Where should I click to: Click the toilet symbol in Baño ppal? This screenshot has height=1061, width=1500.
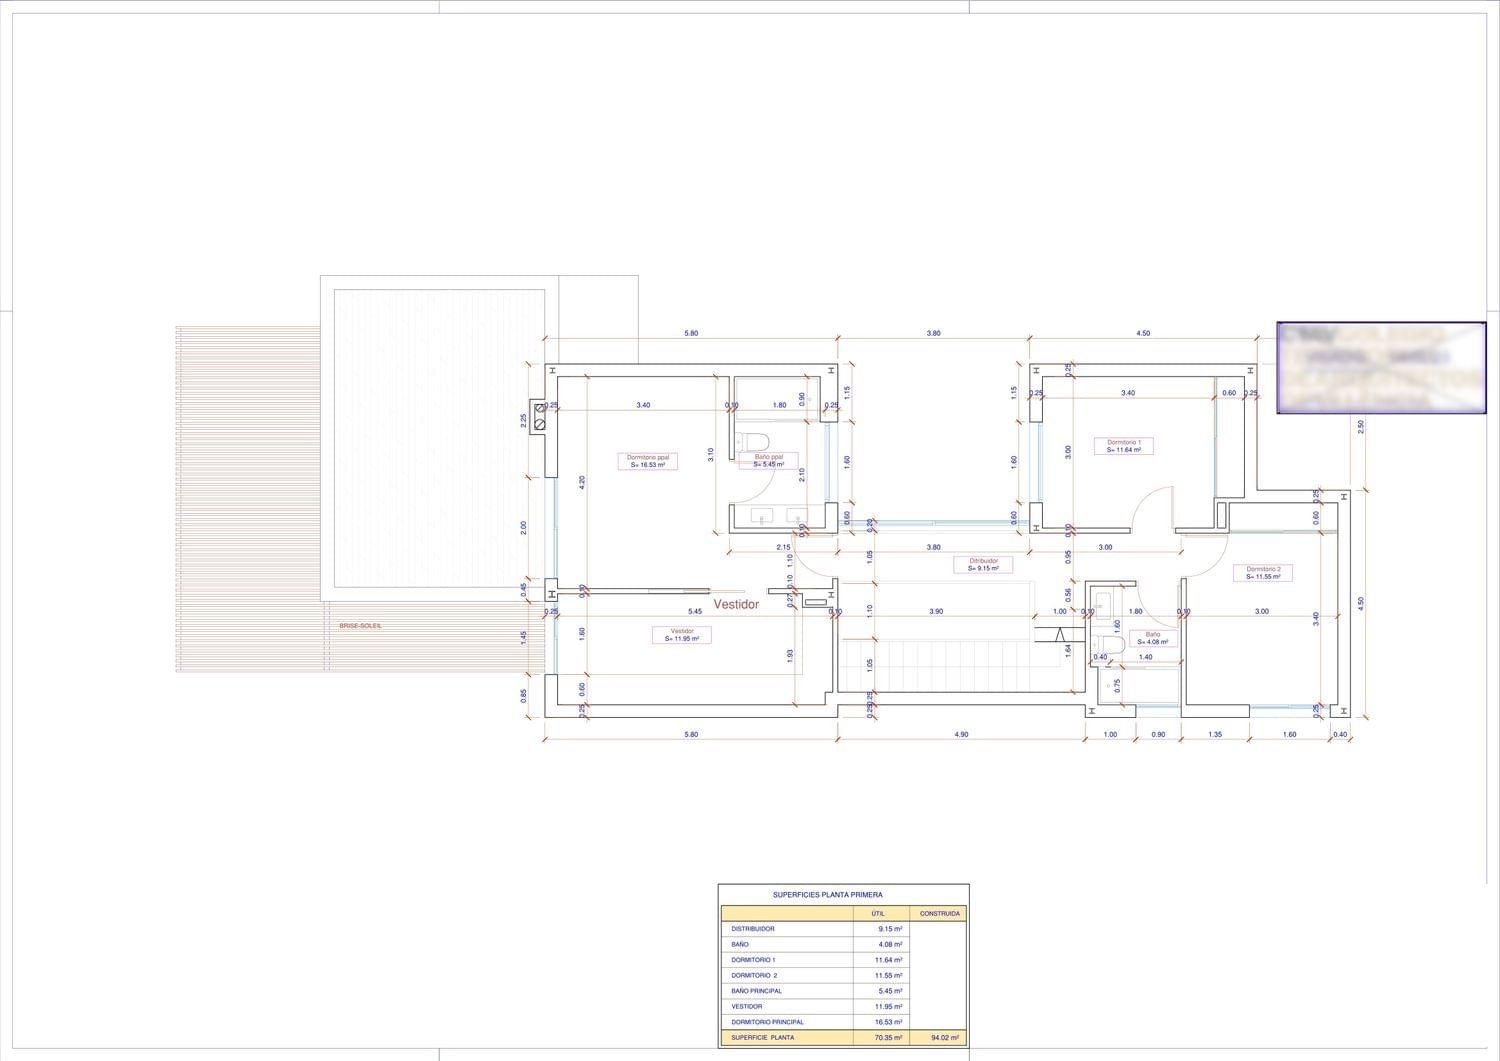[x=751, y=441]
